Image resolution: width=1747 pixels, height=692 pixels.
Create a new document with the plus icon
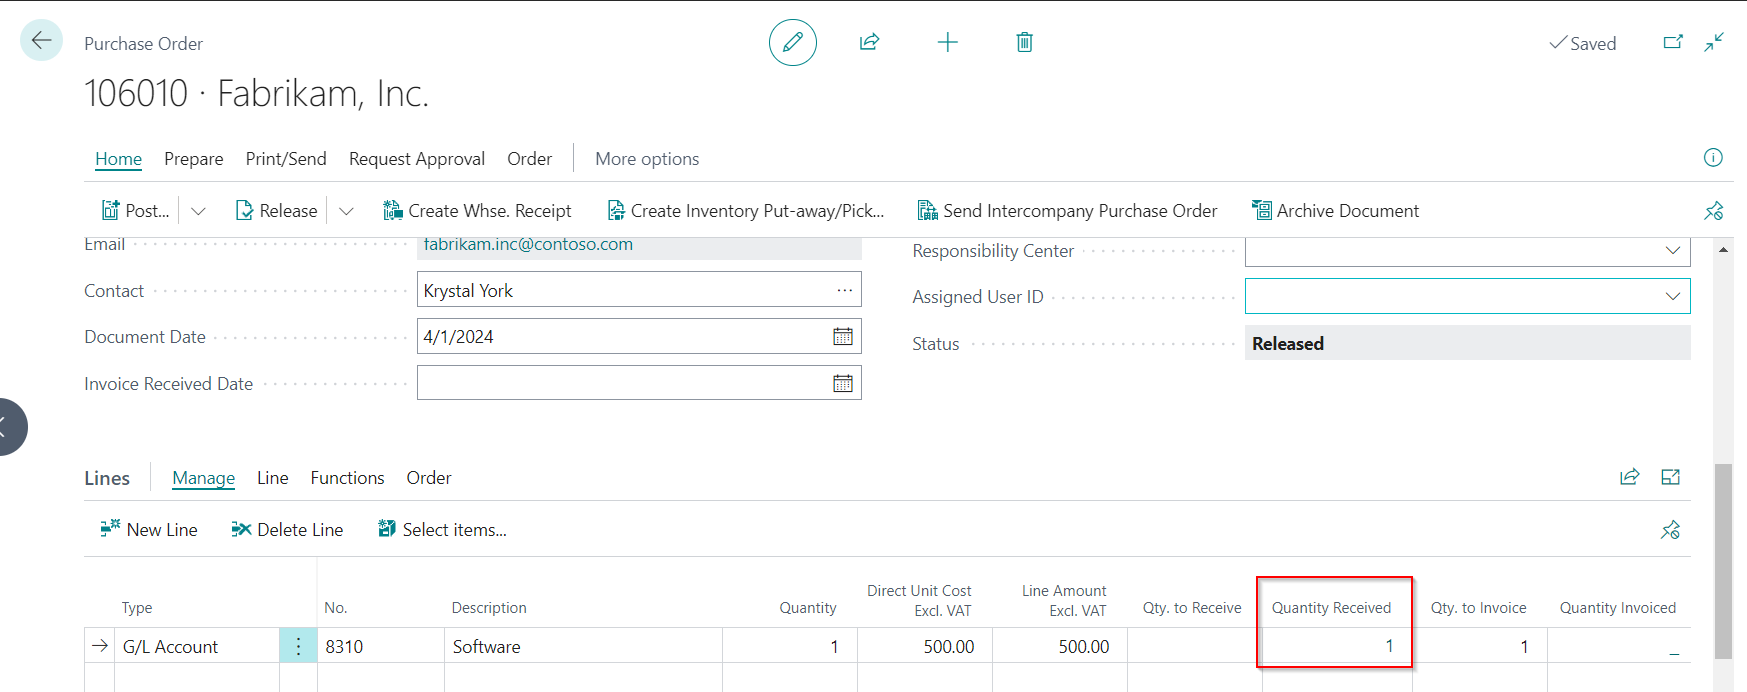(x=947, y=42)
